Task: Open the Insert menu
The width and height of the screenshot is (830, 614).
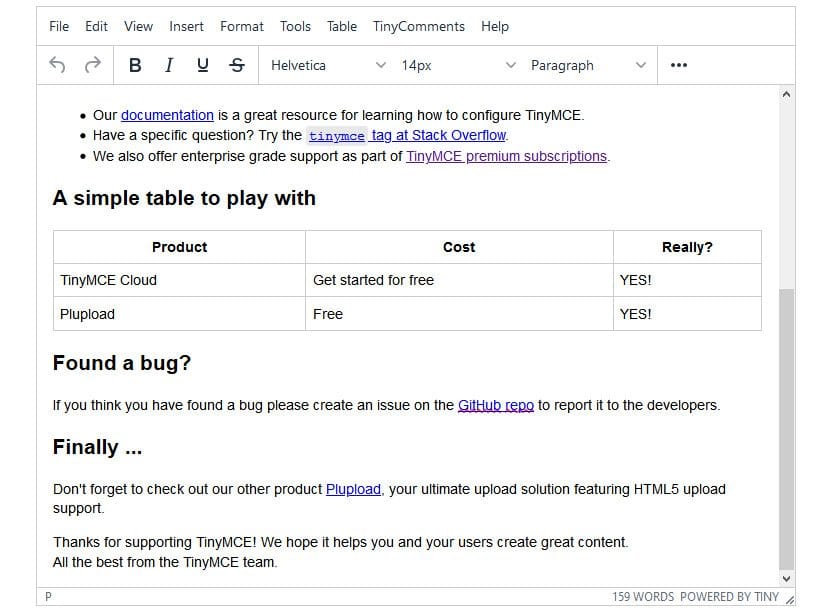Action: click(186, 26)
